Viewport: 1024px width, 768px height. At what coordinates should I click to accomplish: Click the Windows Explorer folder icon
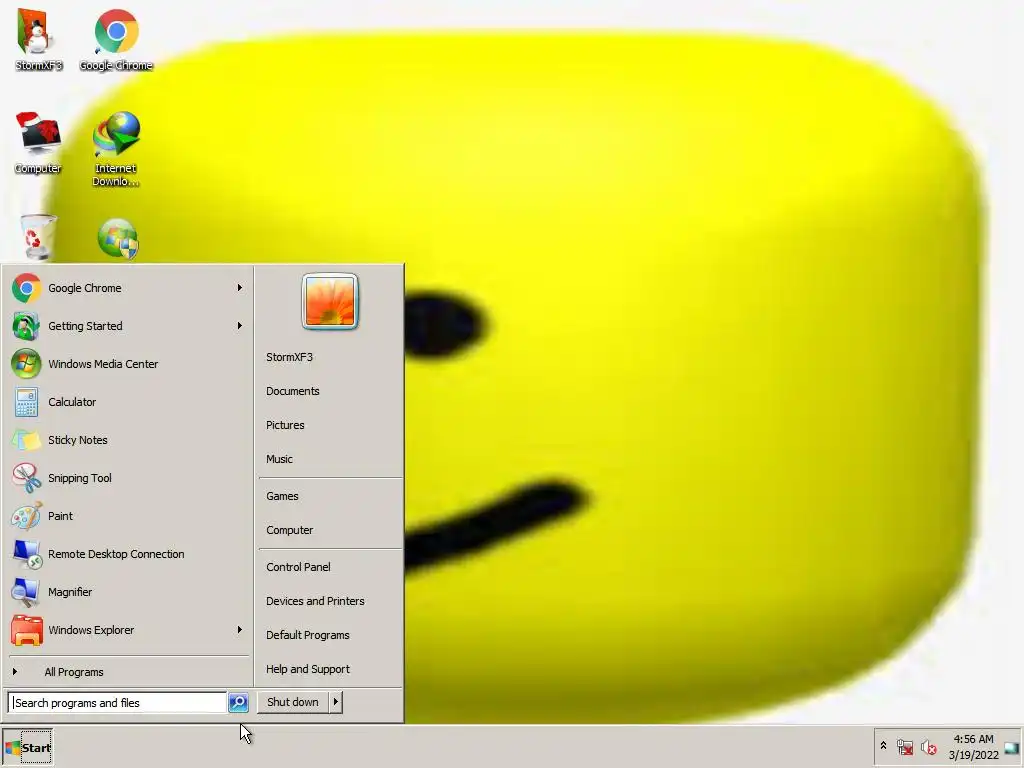coord(26,630)
